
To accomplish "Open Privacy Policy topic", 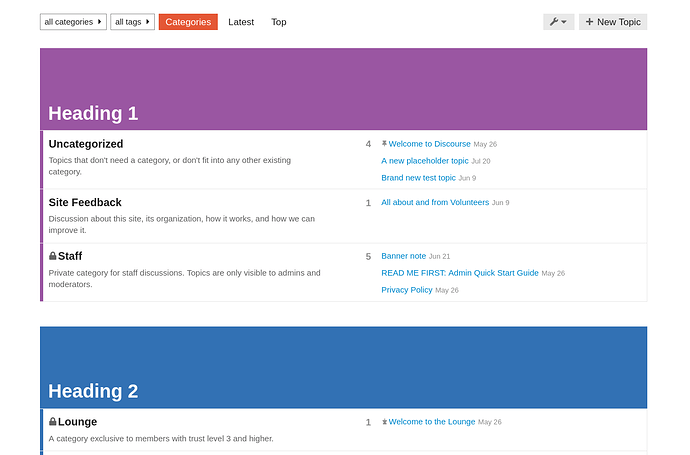I will pyautogui.click(x=407, y=290).
